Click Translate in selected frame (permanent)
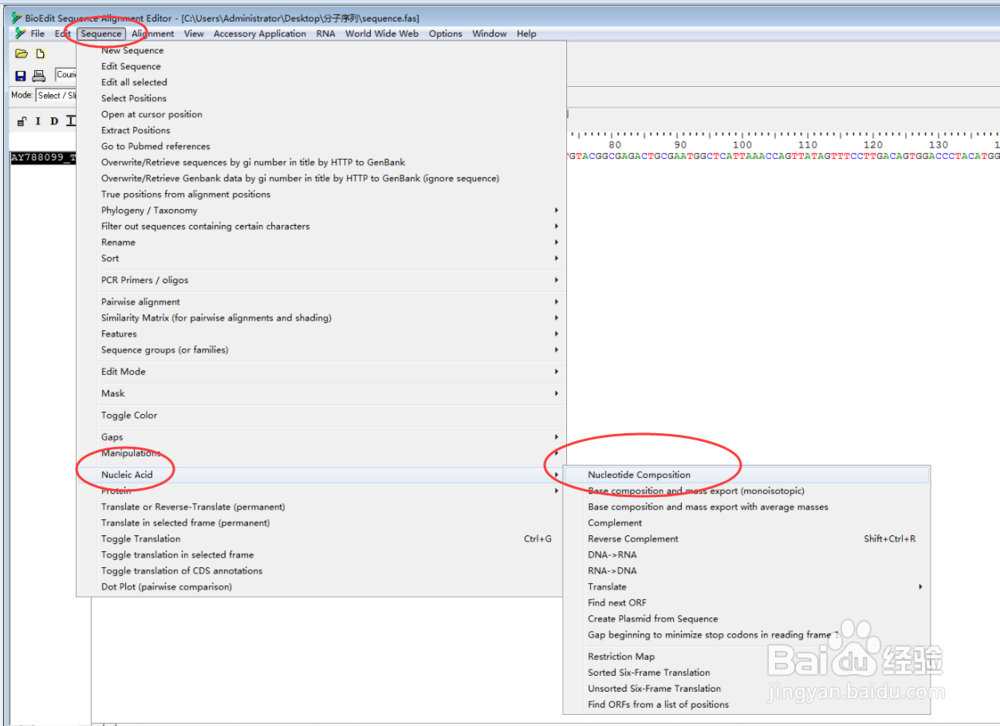Screen dimensions: 1000x726 (321, 522)
